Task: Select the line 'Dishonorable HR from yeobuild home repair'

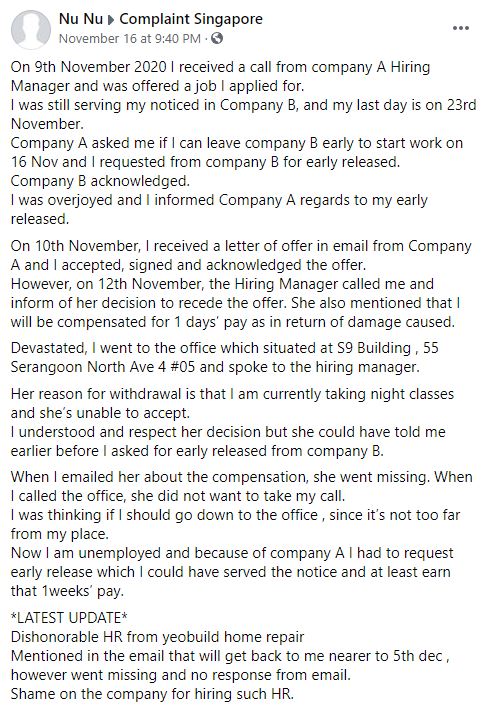Action: 157,637
